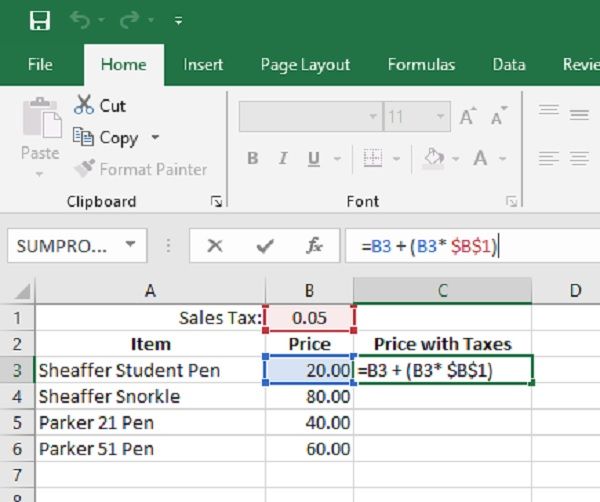
Task: Click the Cut scissors button
Action: (x=100, y=105)
